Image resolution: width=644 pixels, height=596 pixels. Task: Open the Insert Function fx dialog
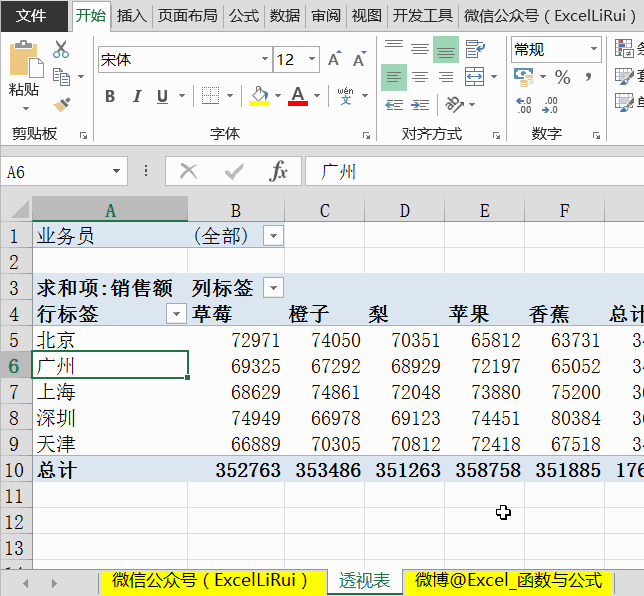point(278,171)
